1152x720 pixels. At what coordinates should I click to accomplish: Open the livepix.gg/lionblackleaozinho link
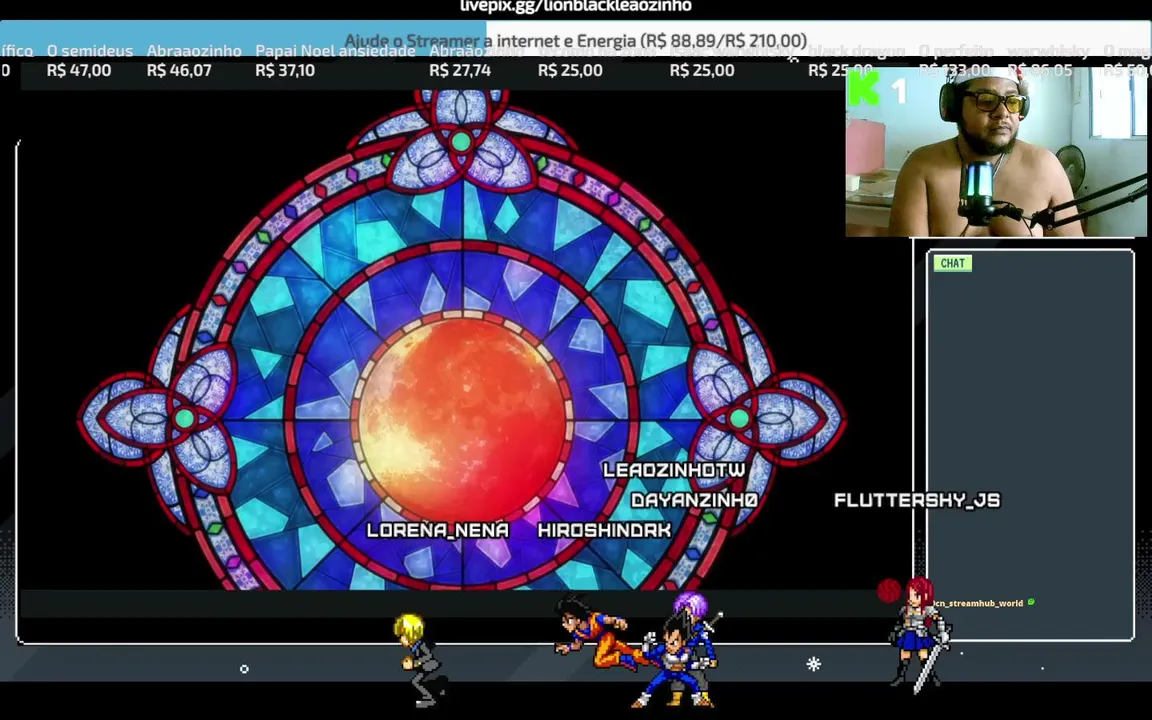(575, 7)
